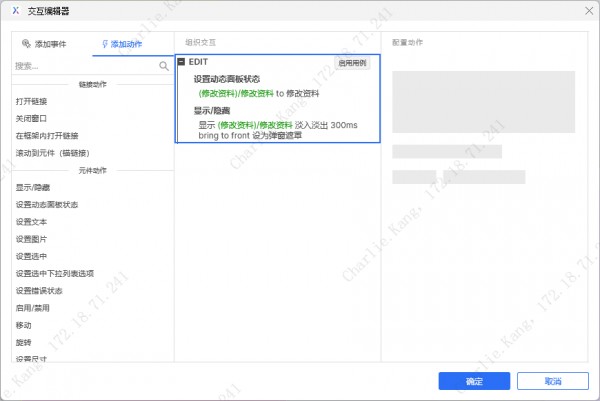Add the 设置文本 action from list
Image resolution: width=600 pixels, height=401 pixels.
pos(31,221)
